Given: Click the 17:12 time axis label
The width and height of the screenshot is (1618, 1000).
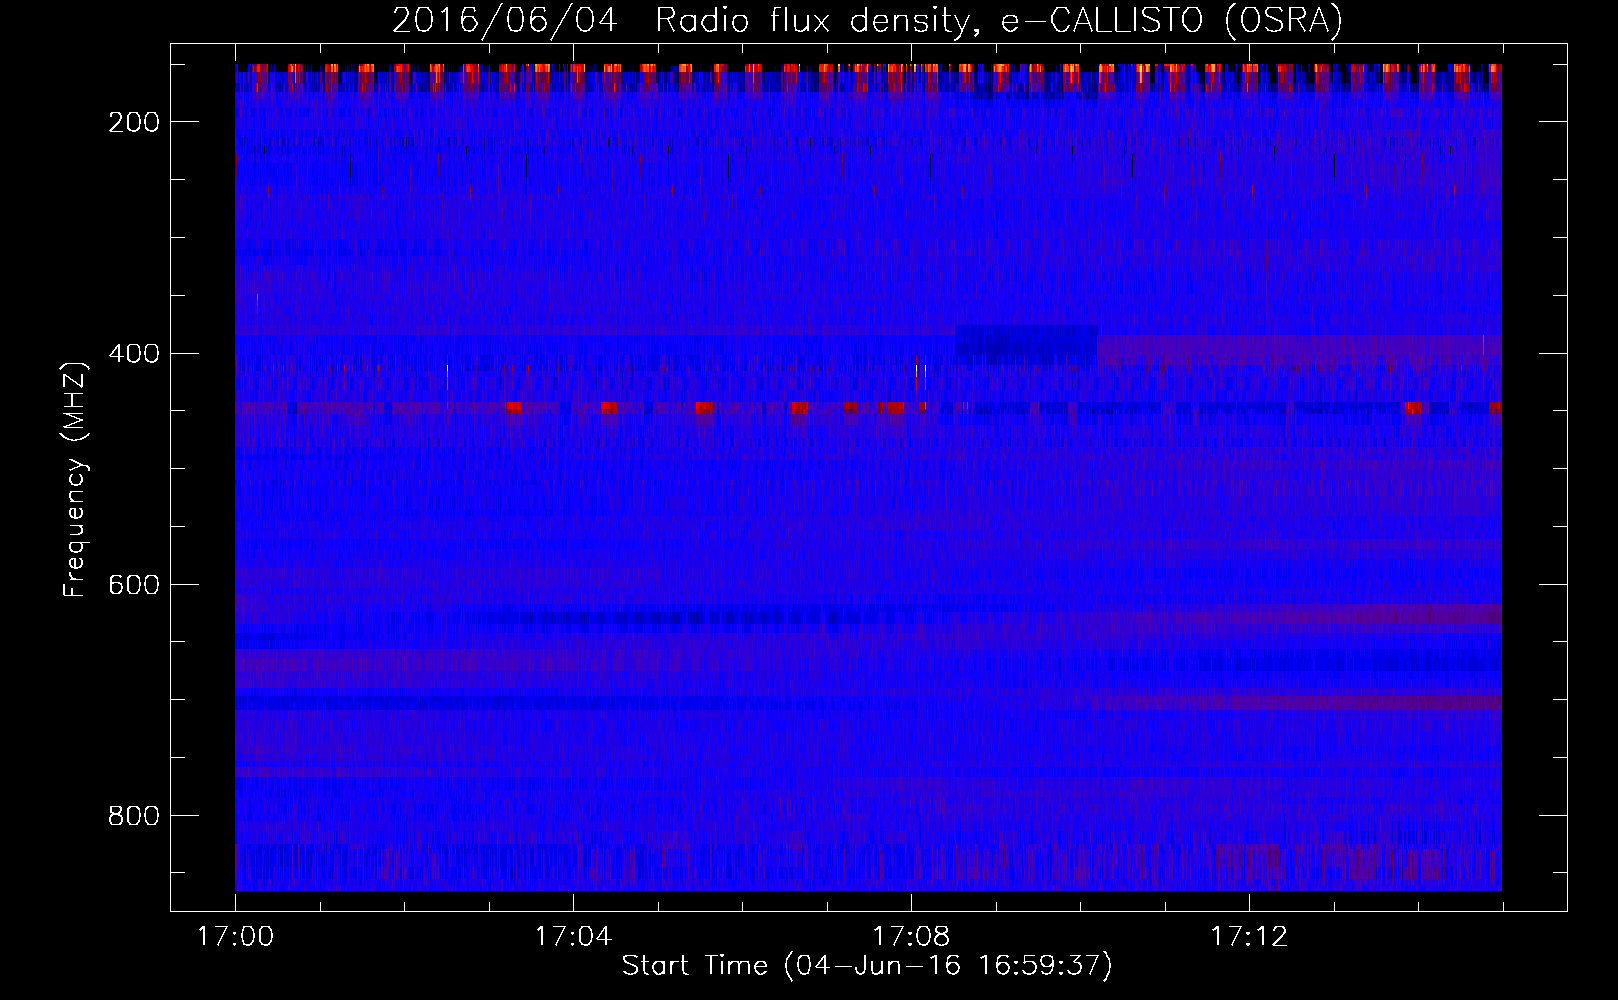Looking at the screenshot, I should click(1249, 937).
